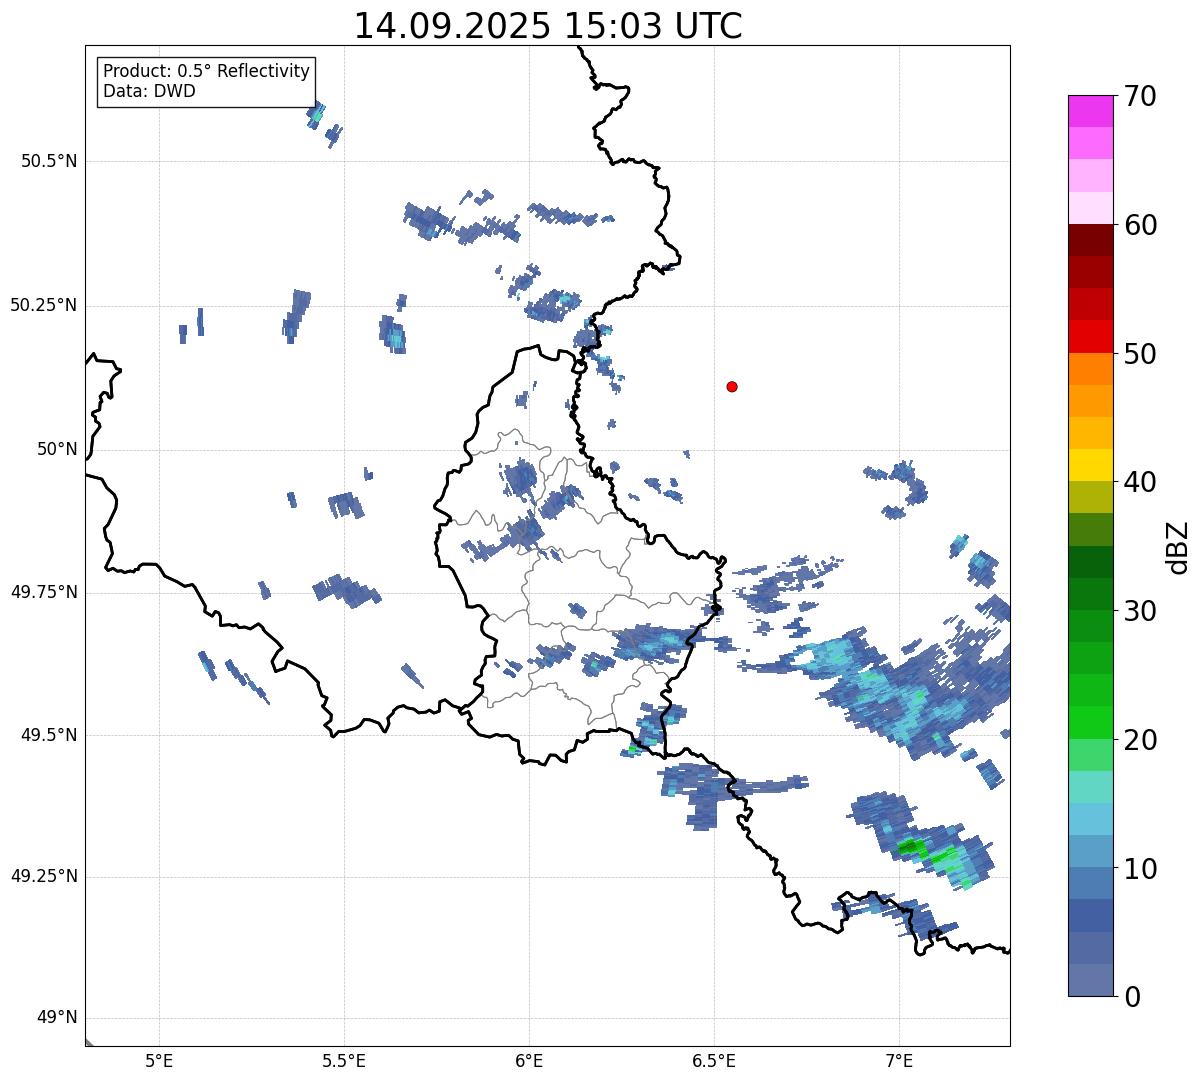This screenshot has width=1202, height=1081.
Task: Click the bright green colorbar swatch above 20
Action: tap(1090, 722)
